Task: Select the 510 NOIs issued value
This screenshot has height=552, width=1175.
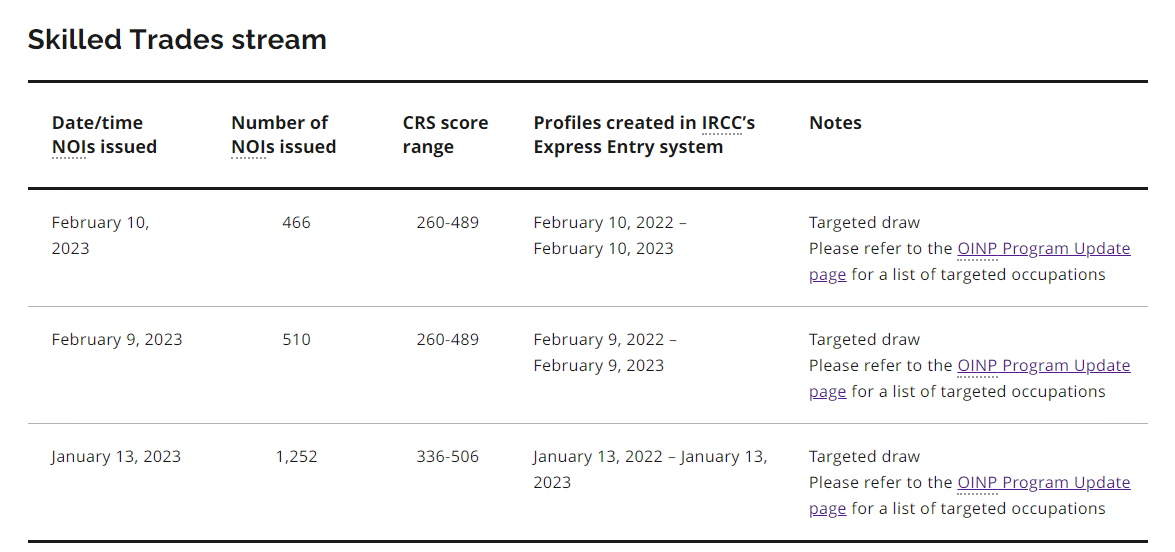Action: point(296,340)
